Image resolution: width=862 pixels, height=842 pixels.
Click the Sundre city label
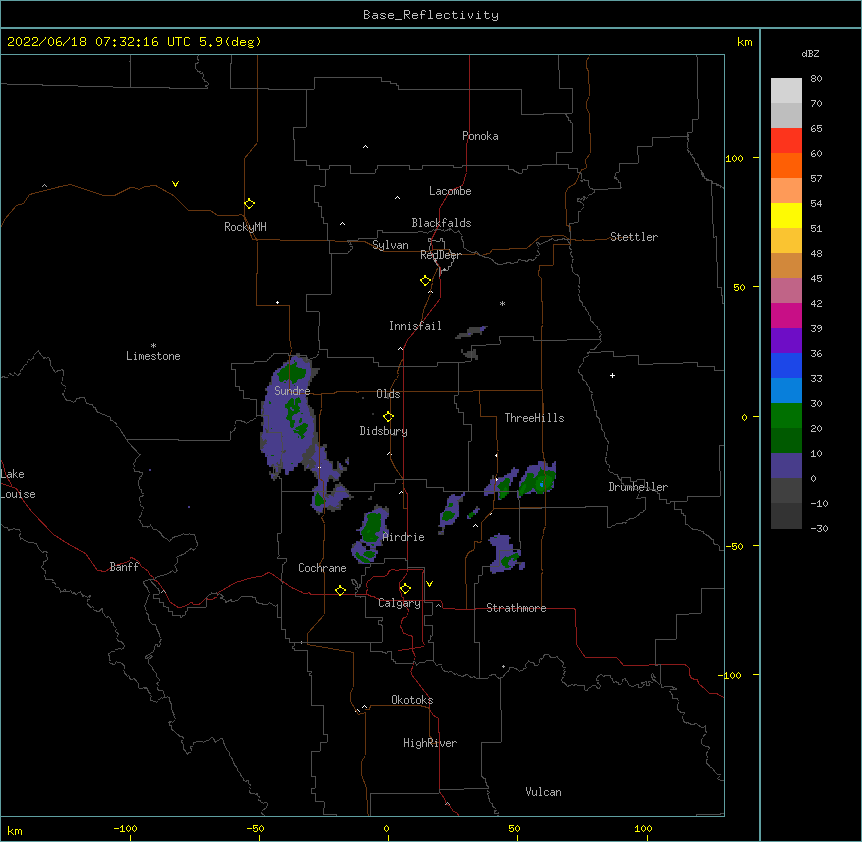[x=292, y=391]
